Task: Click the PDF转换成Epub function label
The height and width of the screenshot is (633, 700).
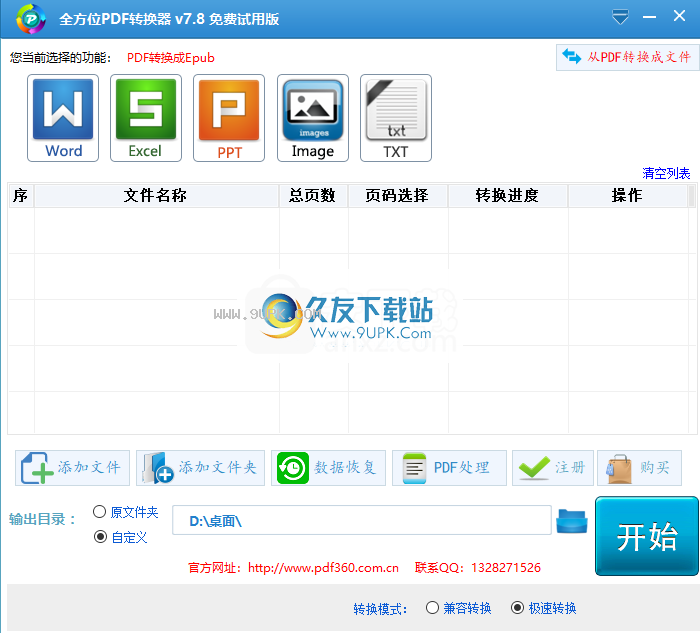Action: click(171, 58)
